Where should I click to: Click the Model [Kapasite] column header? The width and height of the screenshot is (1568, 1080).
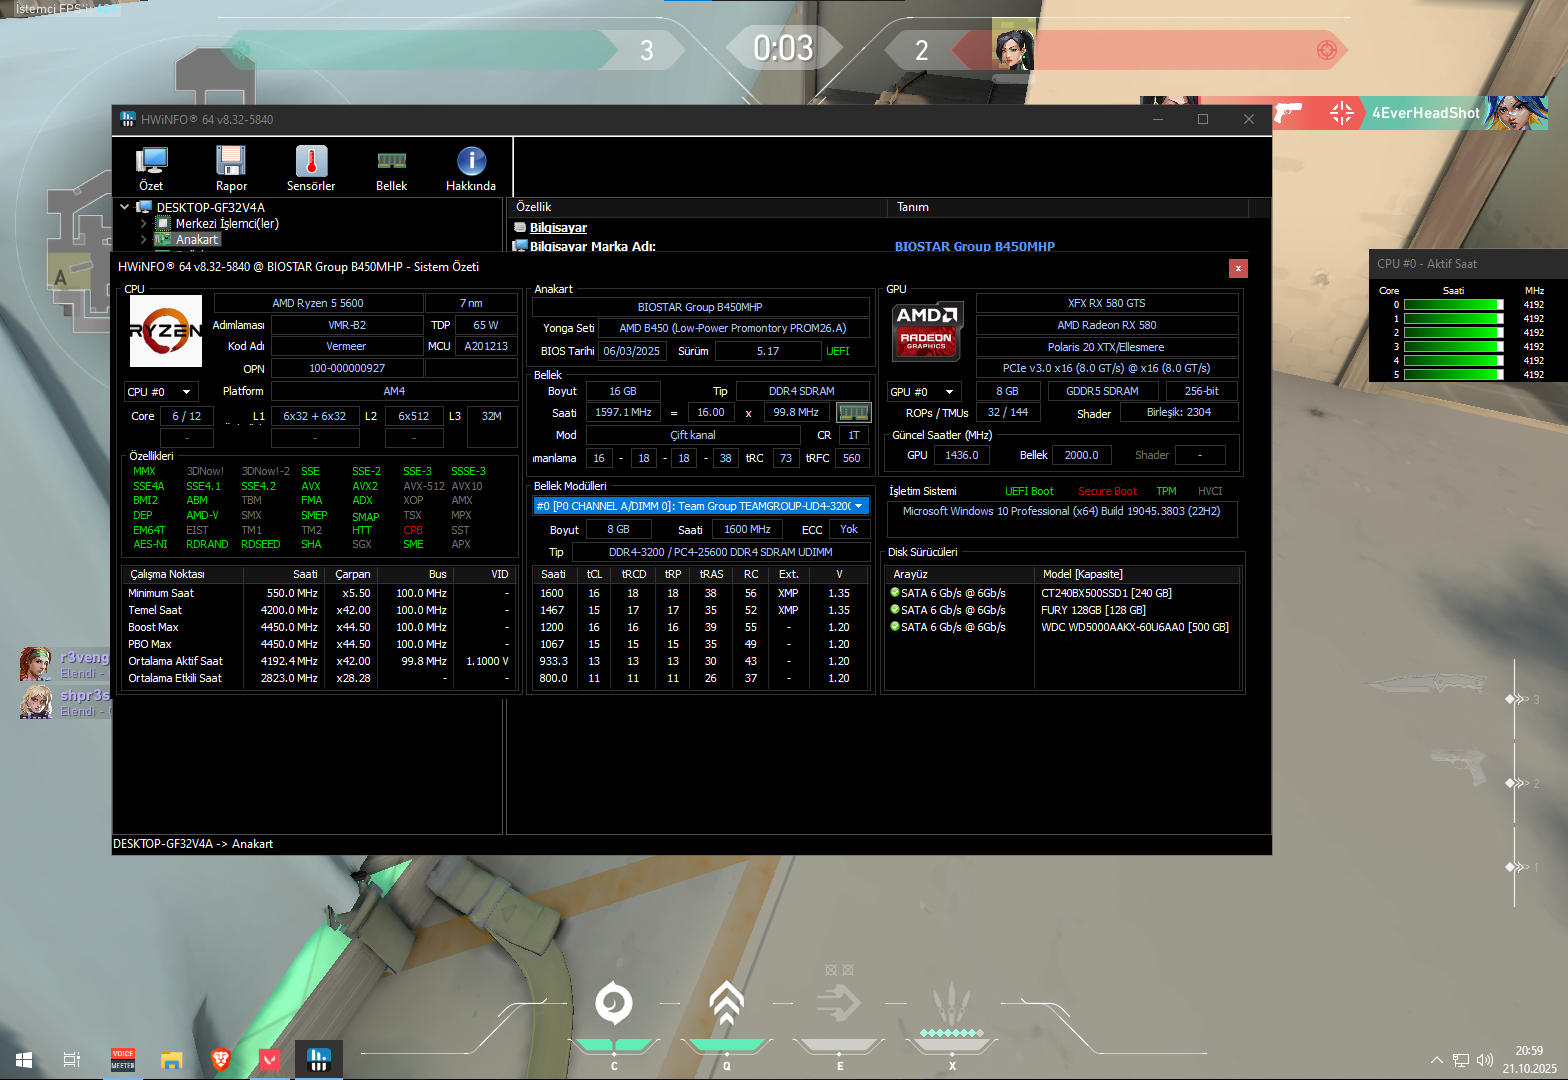pos(1138,574)
